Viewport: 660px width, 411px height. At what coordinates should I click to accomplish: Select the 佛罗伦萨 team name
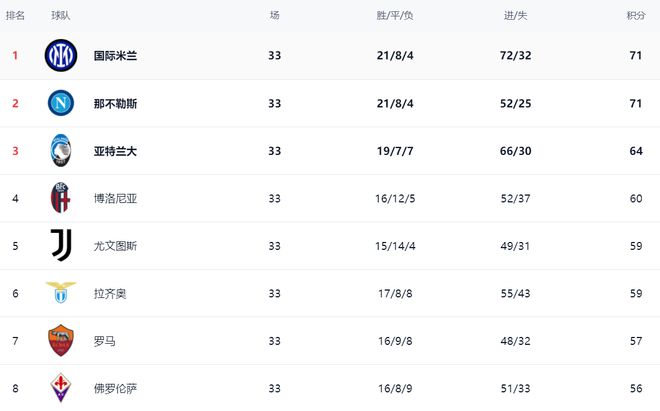click(x=115, y=388)
